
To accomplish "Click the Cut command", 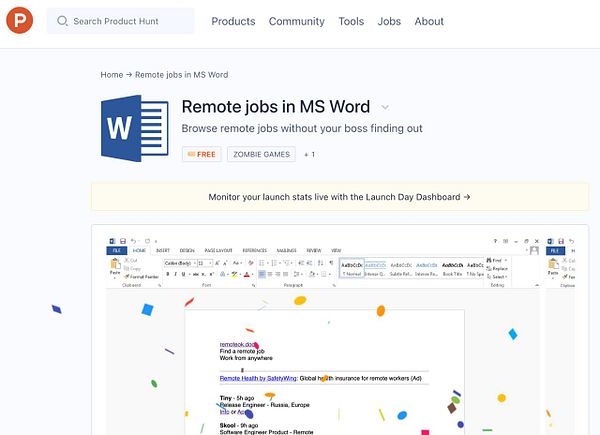I will coord(131,260).
